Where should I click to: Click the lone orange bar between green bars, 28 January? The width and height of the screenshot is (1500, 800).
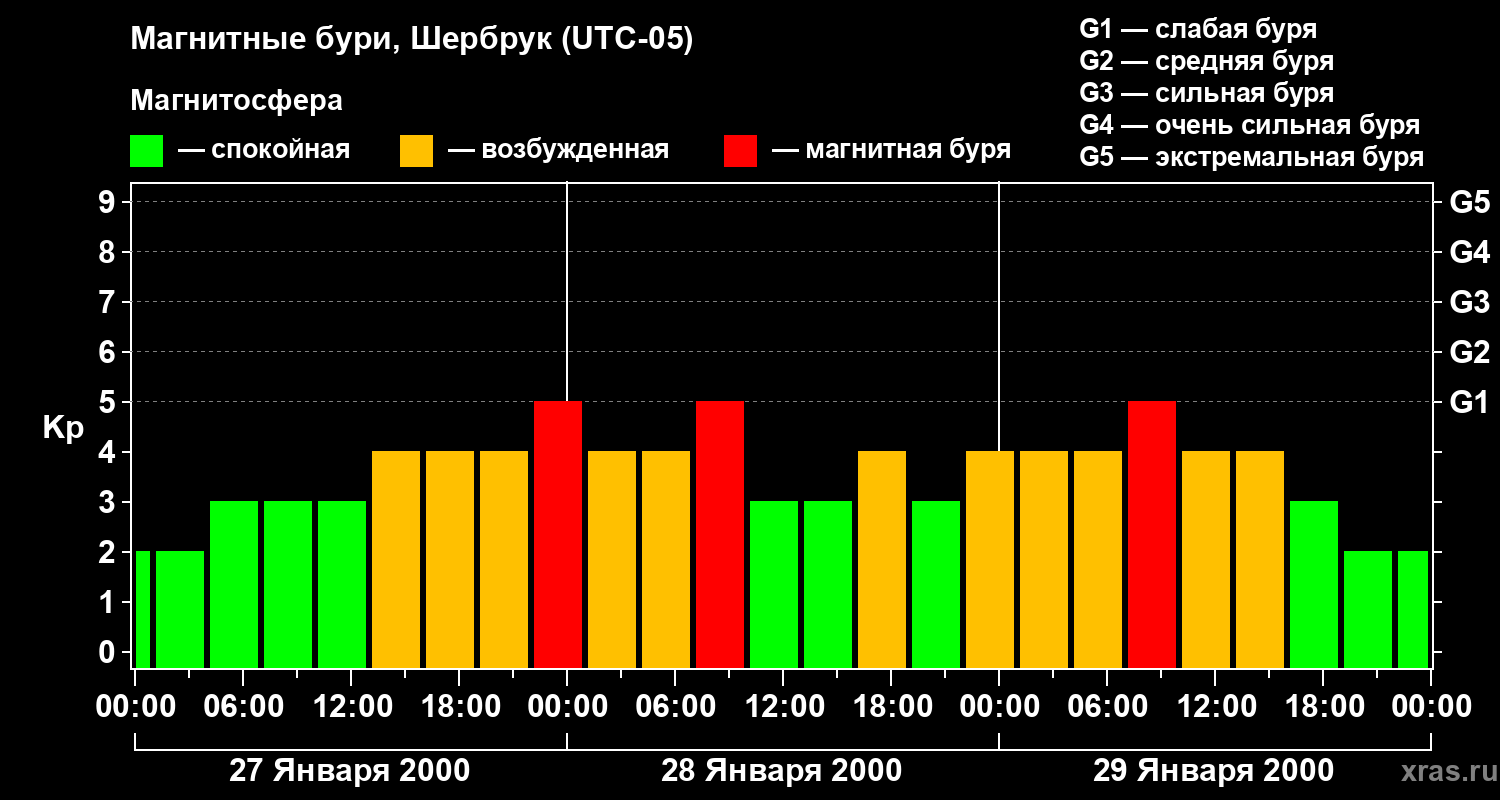tap(882, 559)
